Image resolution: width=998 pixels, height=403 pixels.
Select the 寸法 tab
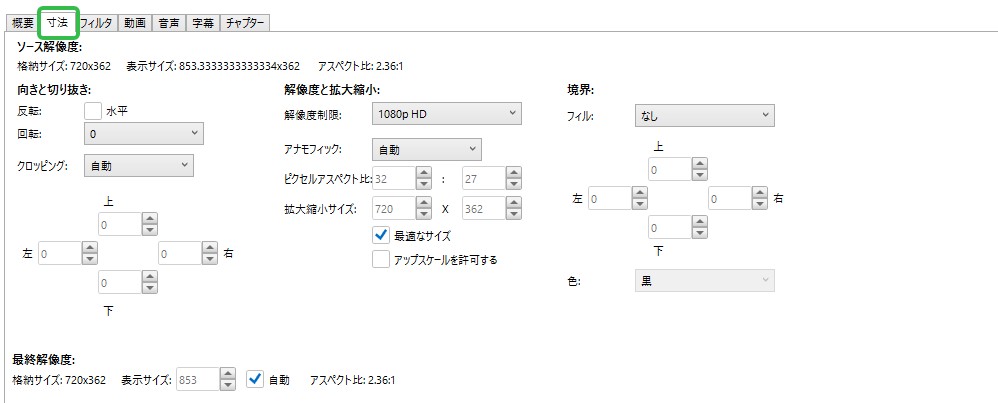pos(57,23)
